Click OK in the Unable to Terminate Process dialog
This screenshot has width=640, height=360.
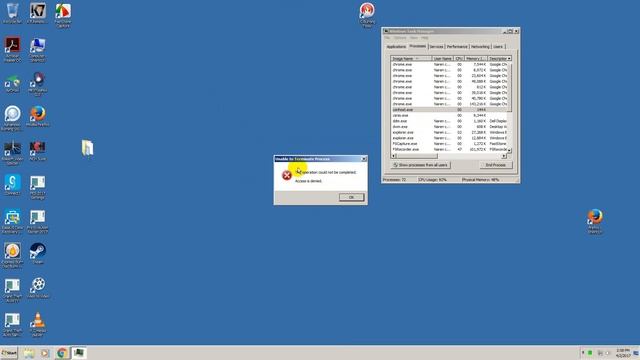pos(351,197)
